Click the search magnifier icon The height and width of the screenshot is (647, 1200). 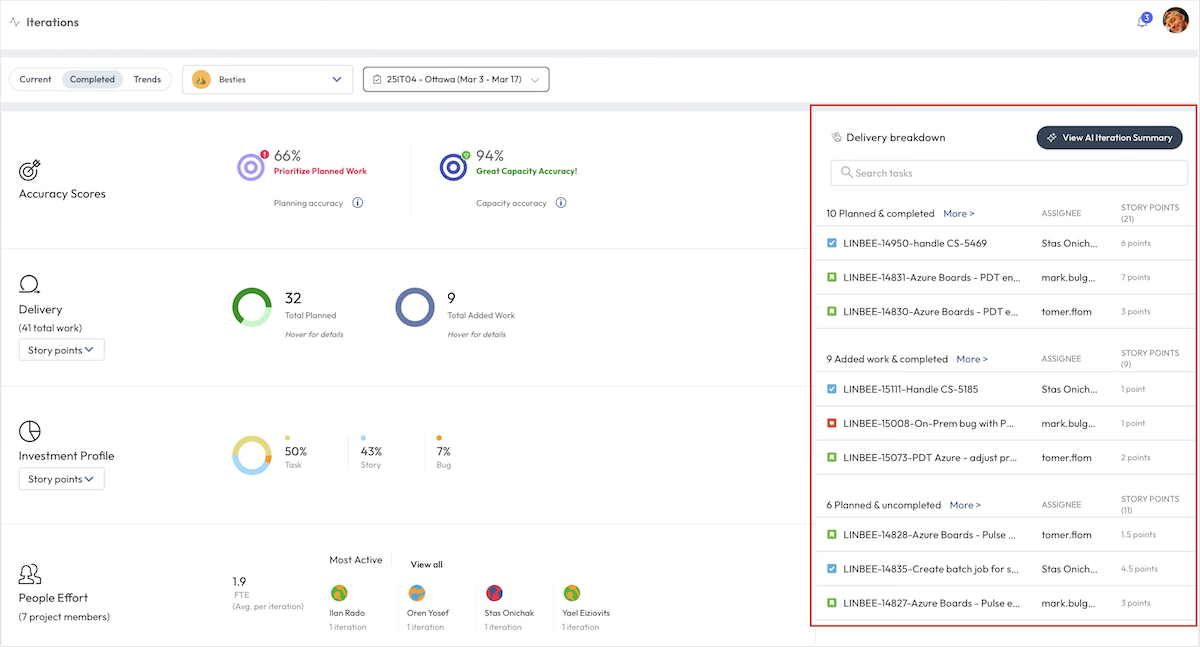846,173
